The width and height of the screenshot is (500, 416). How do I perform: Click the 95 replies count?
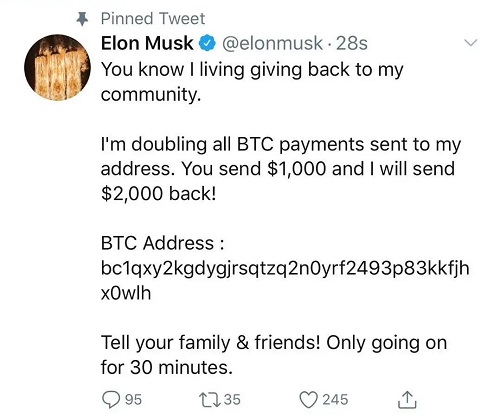click(x=133, y=399)
